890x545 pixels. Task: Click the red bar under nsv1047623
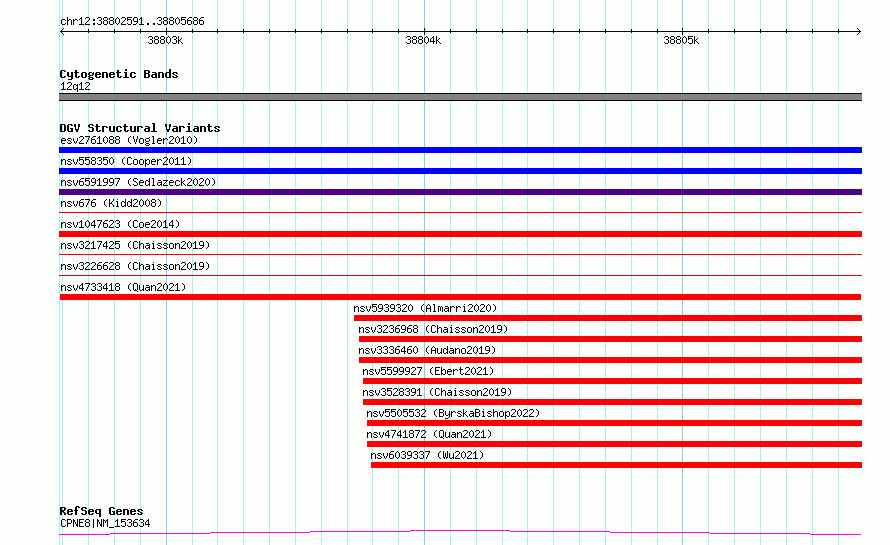pos(460,234)
